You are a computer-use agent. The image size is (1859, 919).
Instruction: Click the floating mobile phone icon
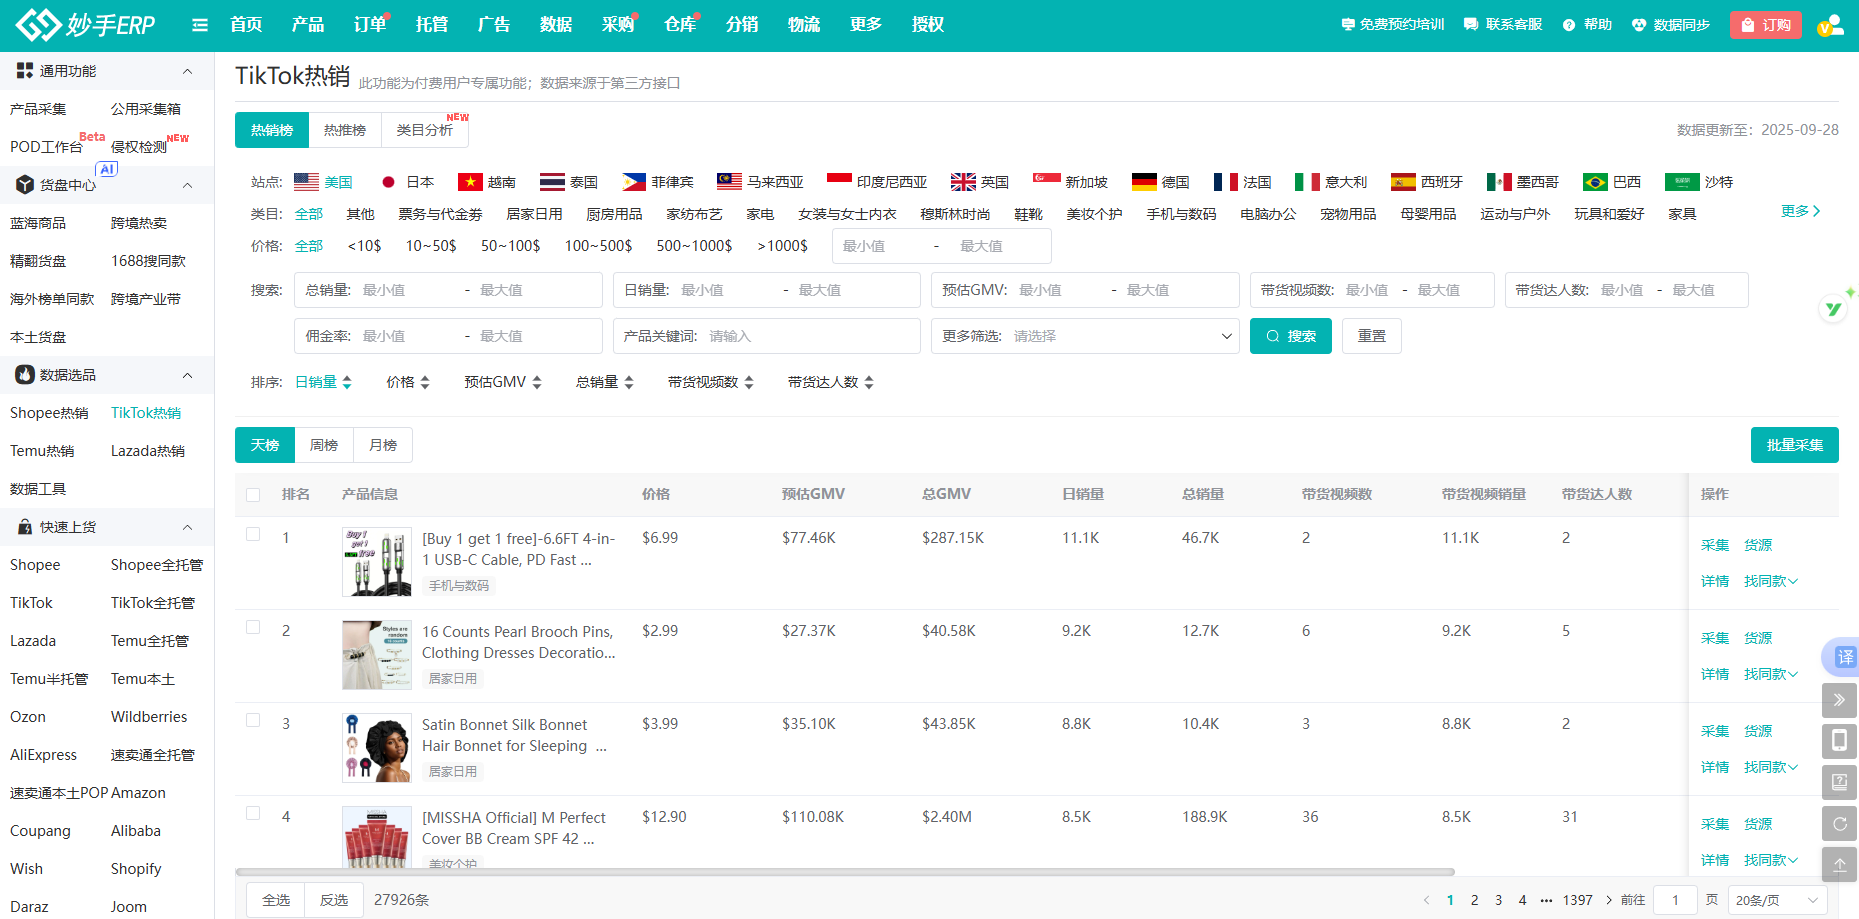(x=1839, y=741)
